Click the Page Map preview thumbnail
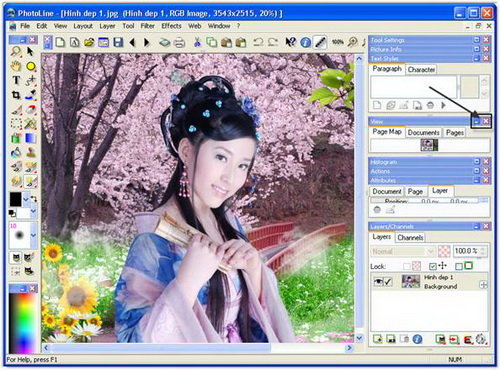This screenshot has height=370, width=500. [429, 145]
